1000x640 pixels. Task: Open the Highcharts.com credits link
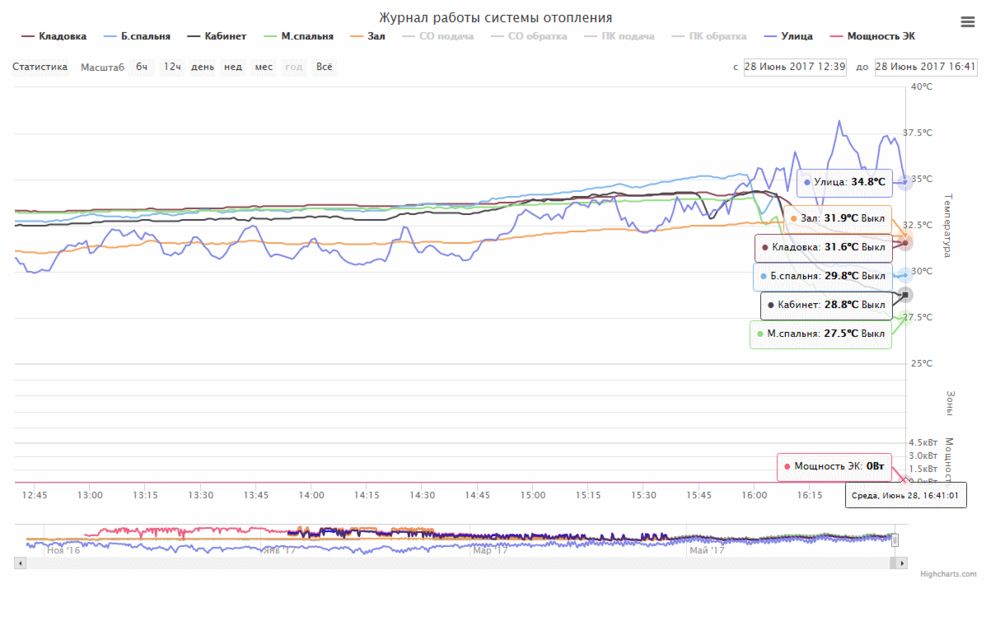(949, 573)
